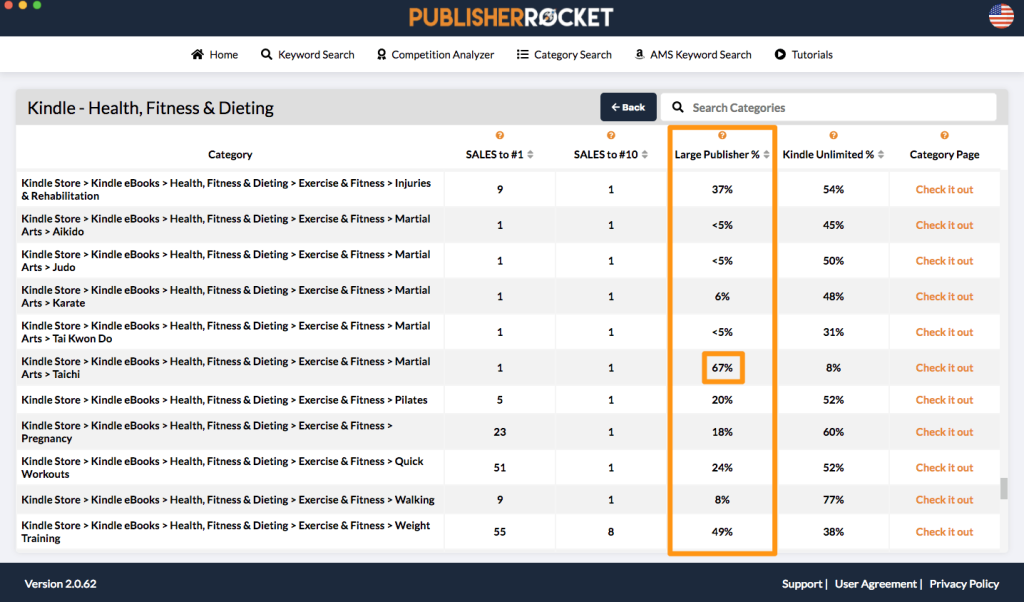
Task: Click the Kindle - Health, Fitness & Dieting heading
Action: 150,108
